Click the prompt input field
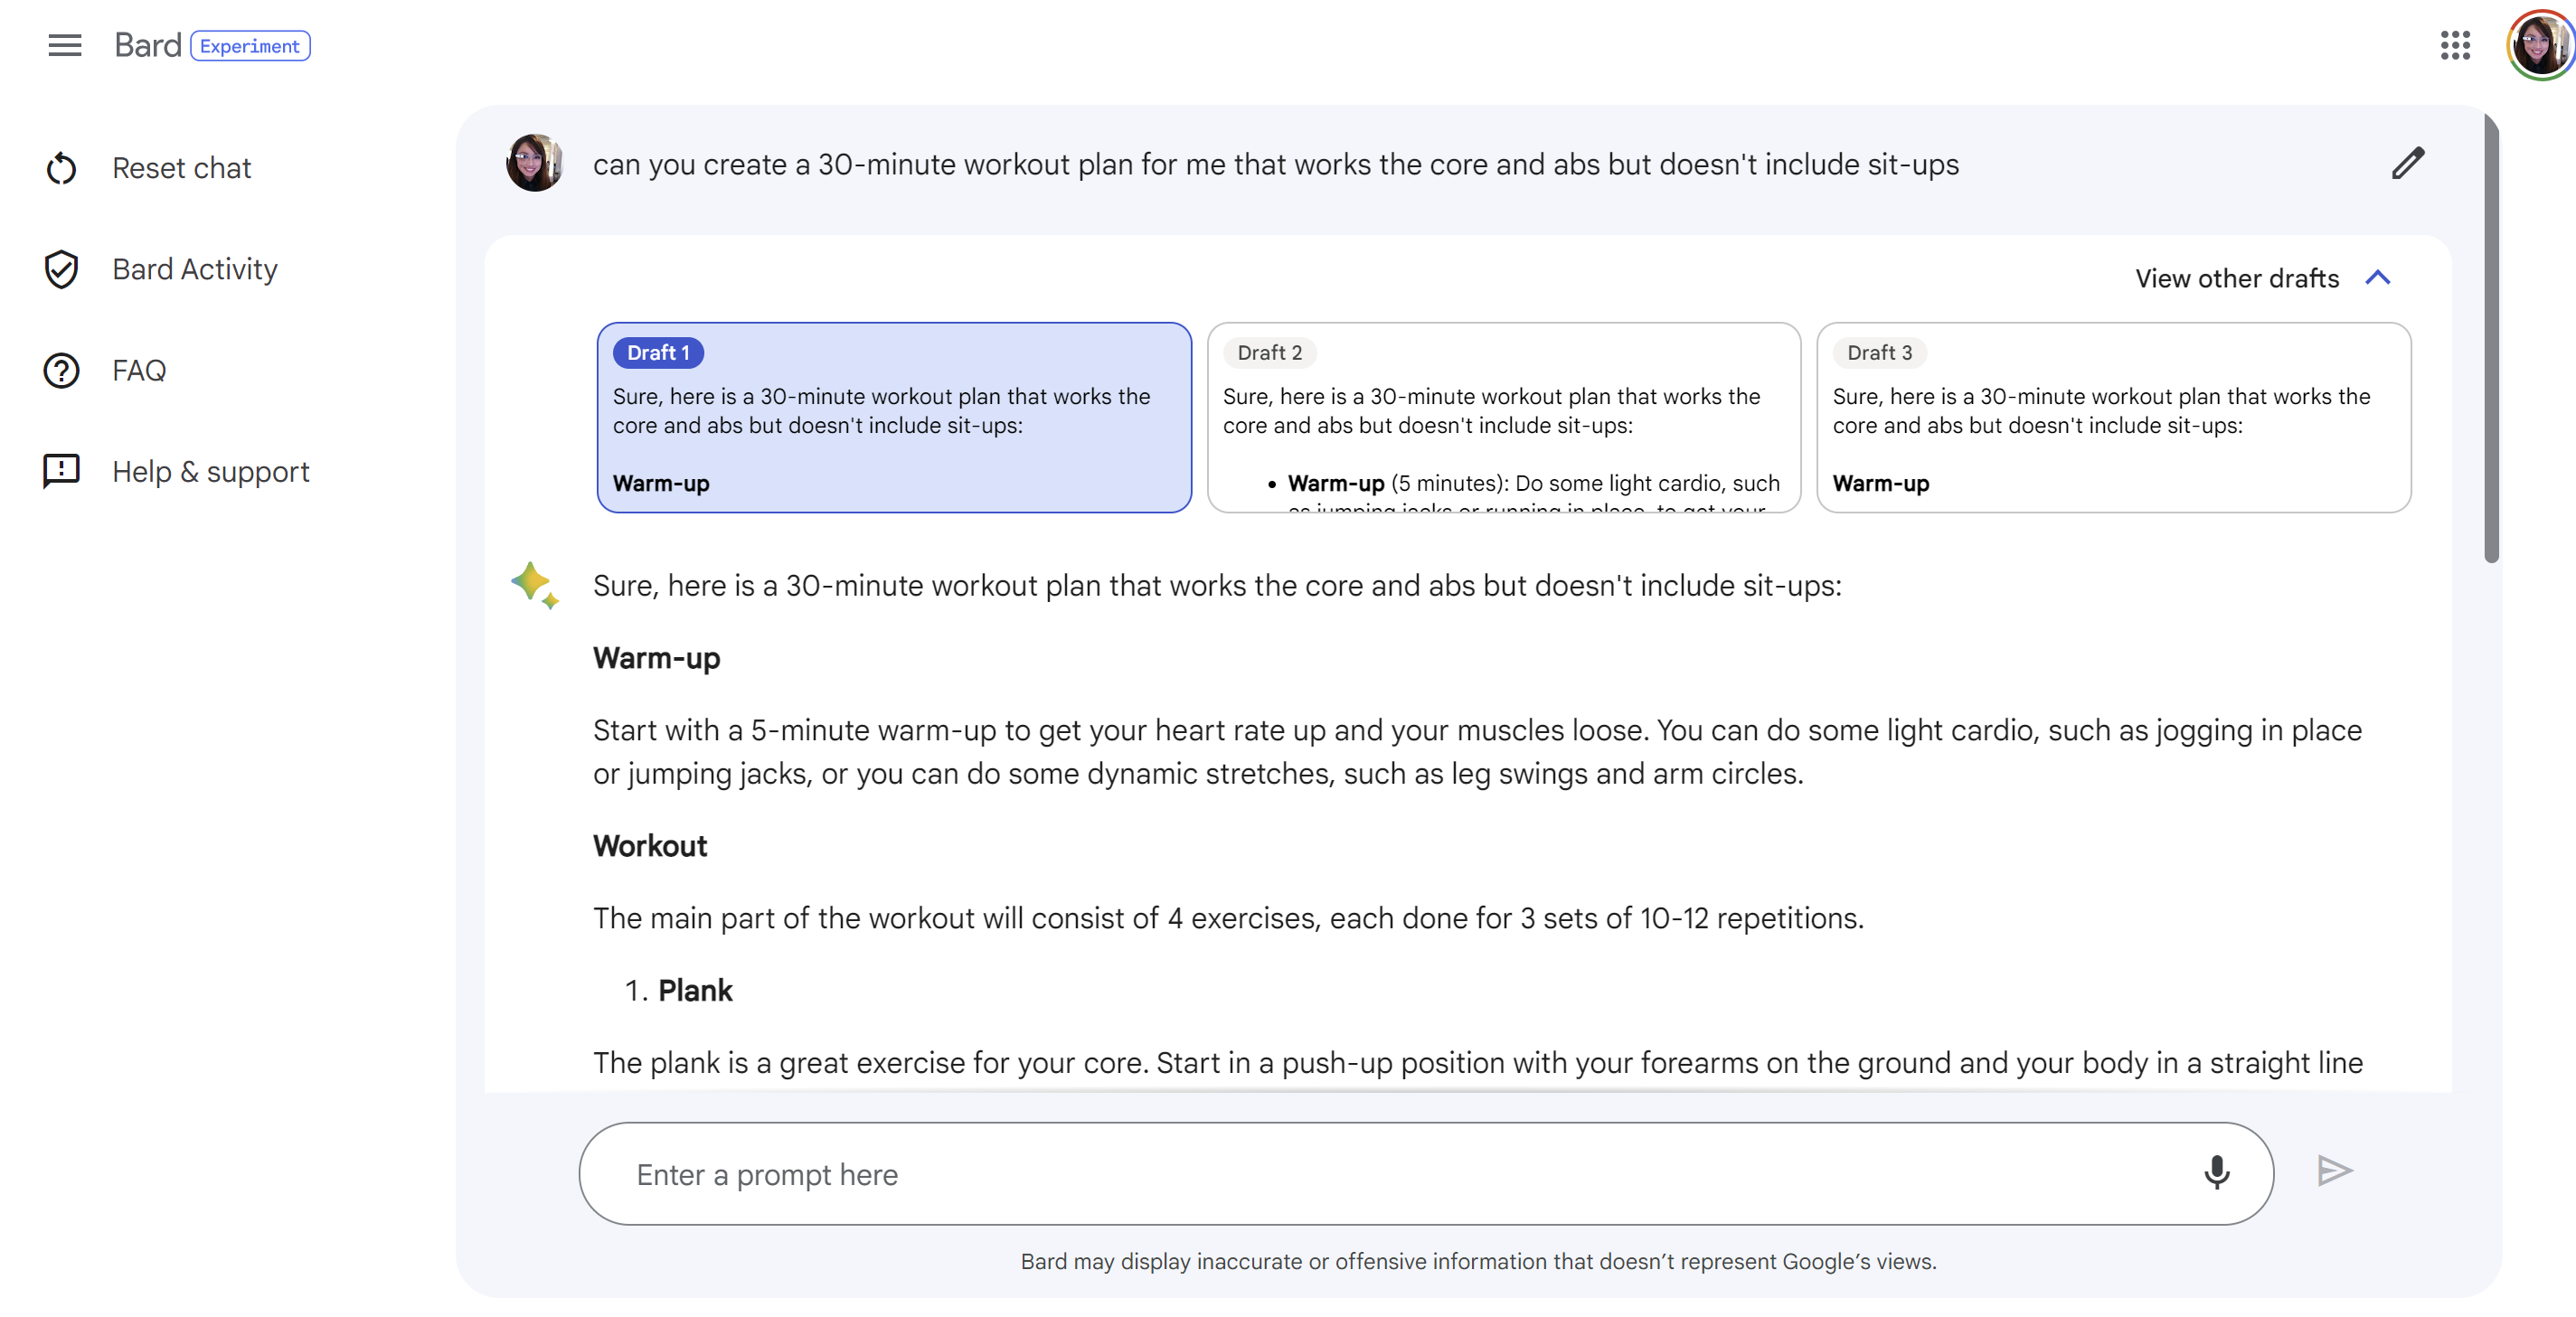2576x1317 pixels. (1426, 1172)
